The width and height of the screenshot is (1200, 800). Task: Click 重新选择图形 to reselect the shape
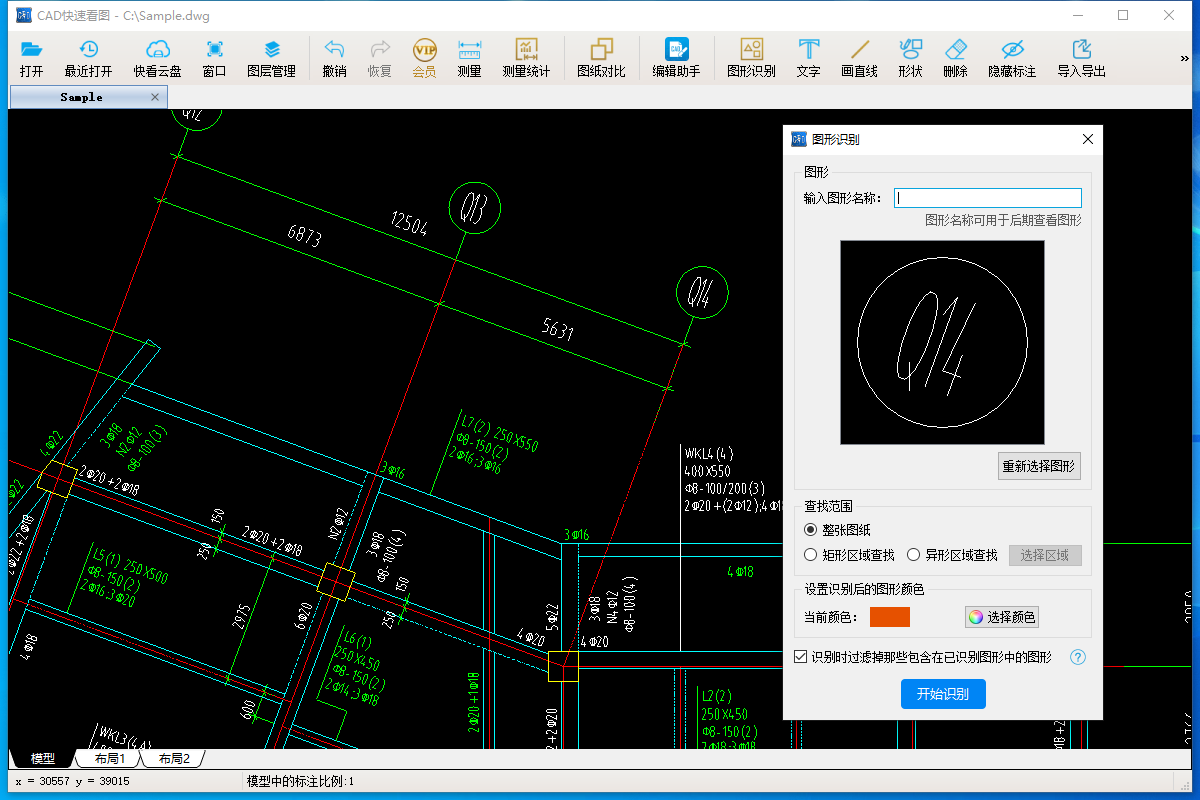[1039, 466]
